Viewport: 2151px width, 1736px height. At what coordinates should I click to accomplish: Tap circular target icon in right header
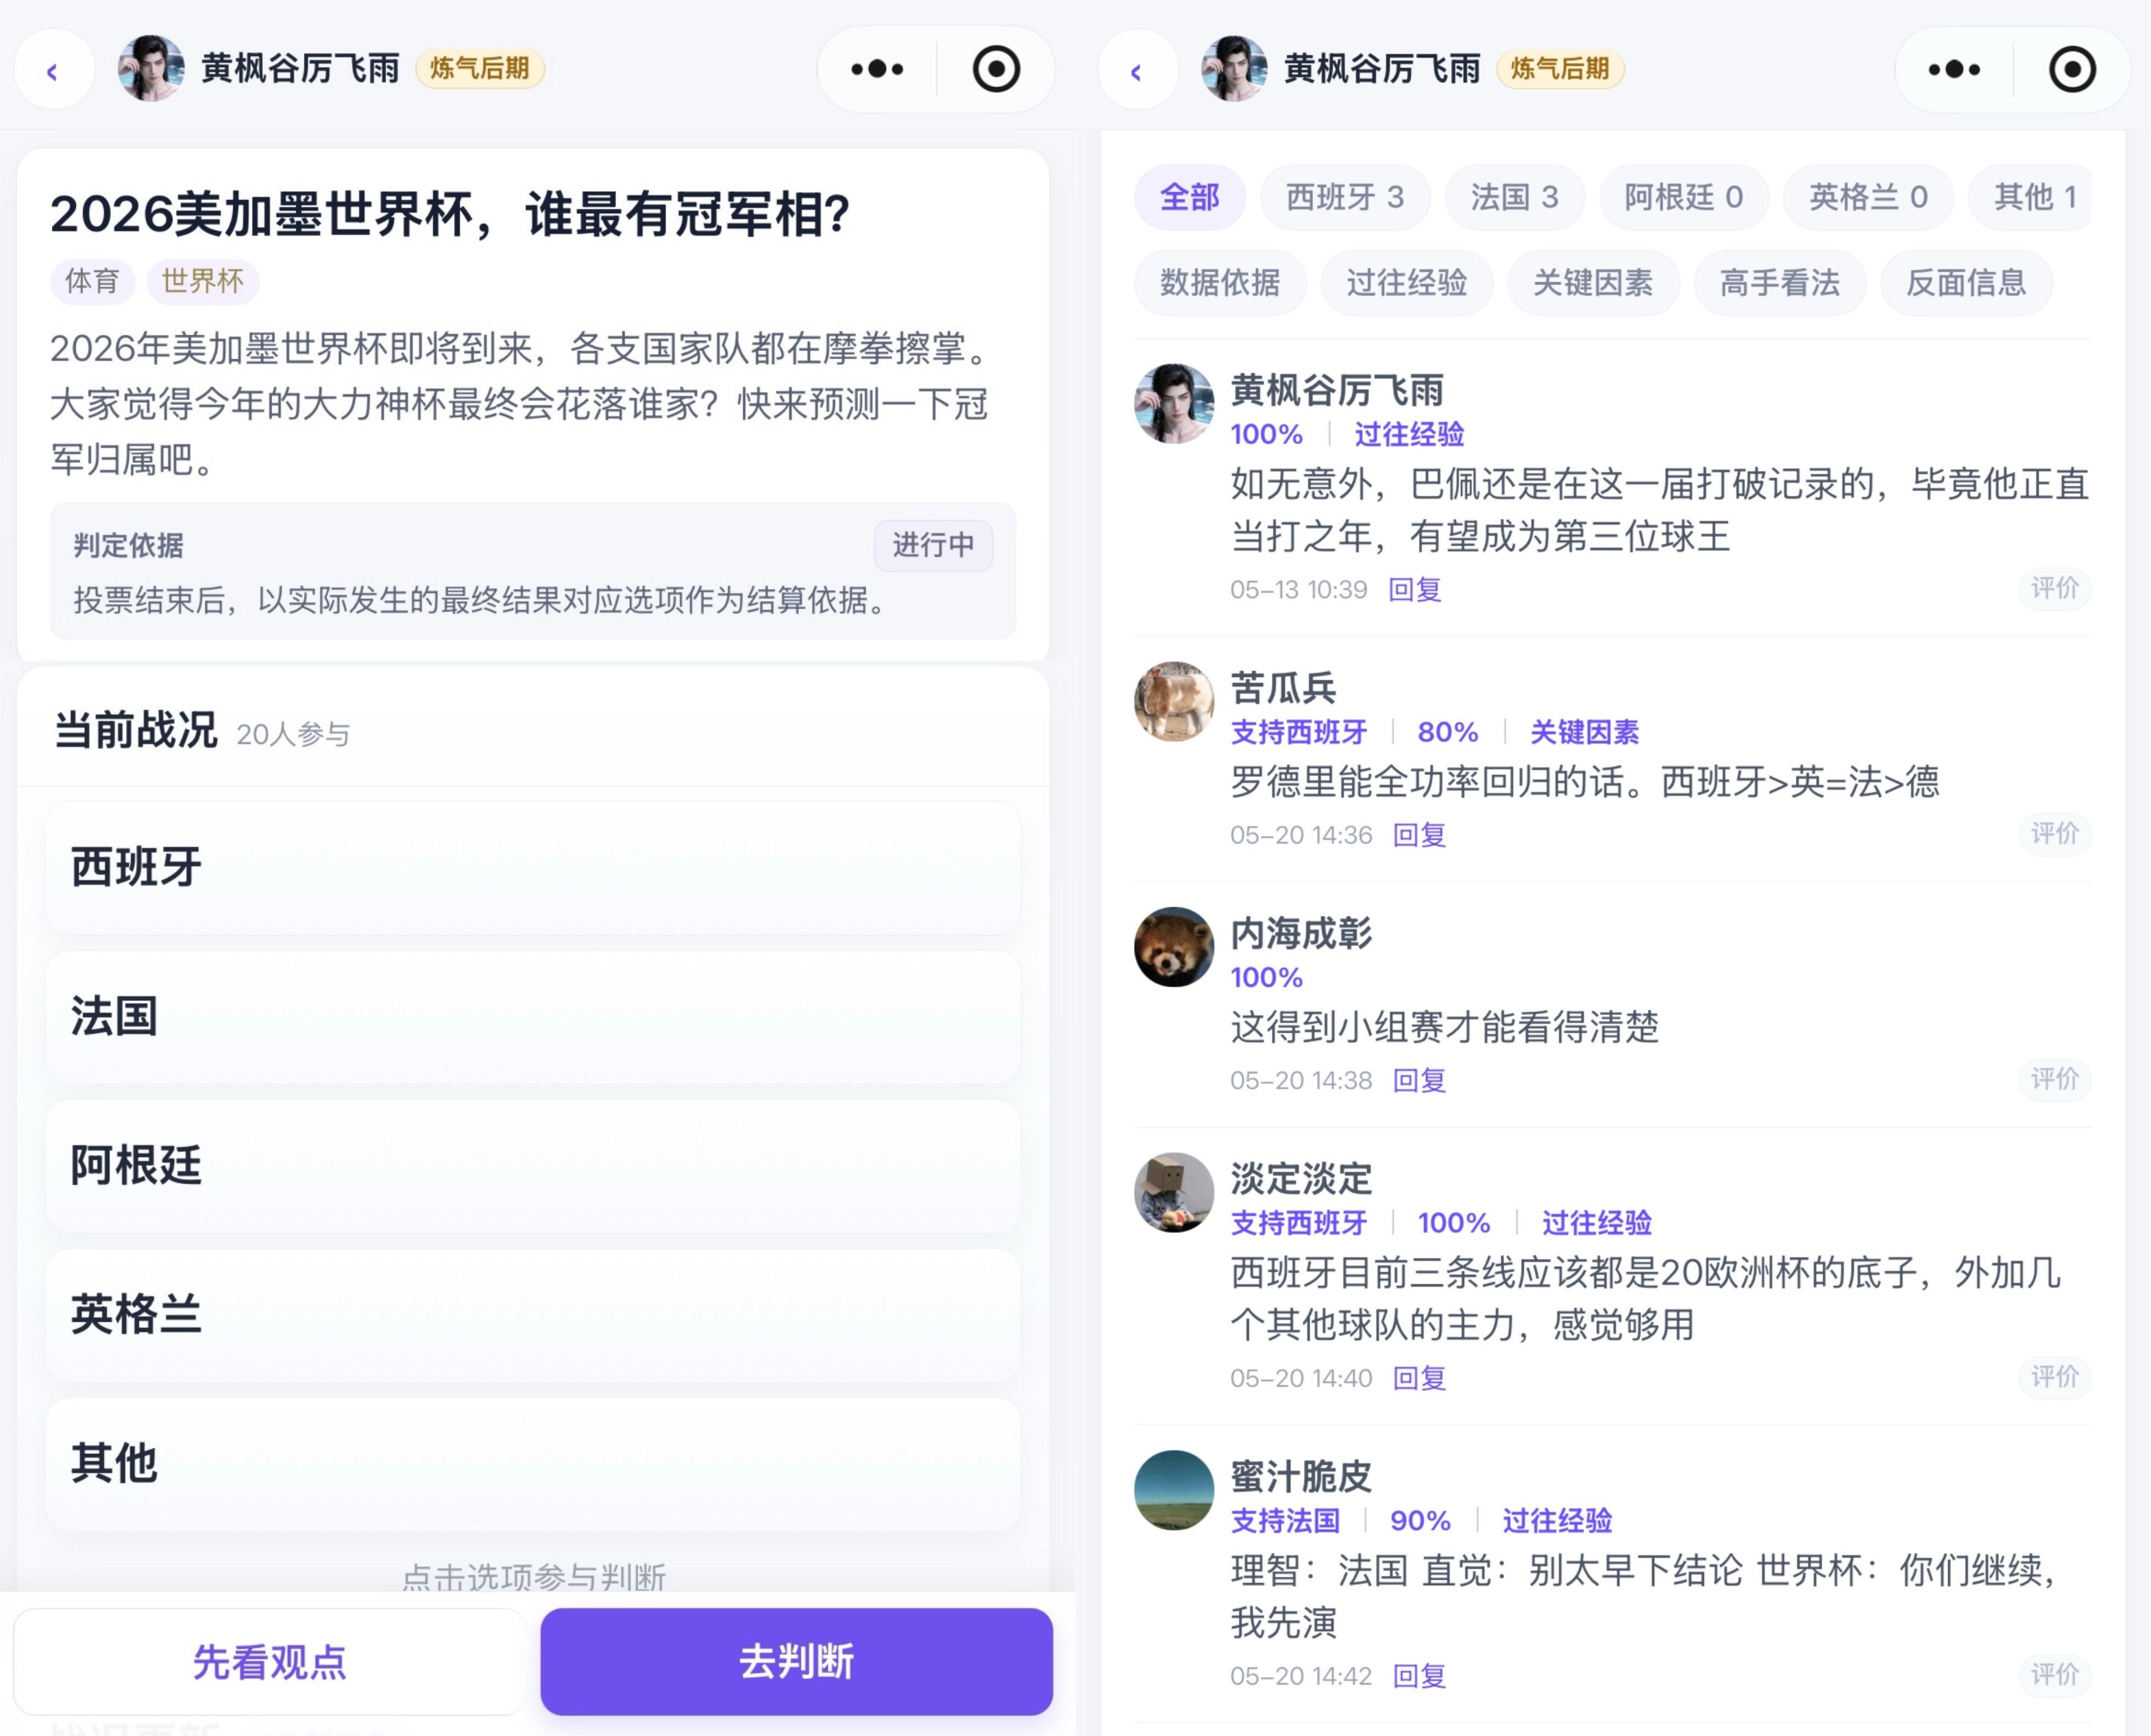tap(2072, 69)
